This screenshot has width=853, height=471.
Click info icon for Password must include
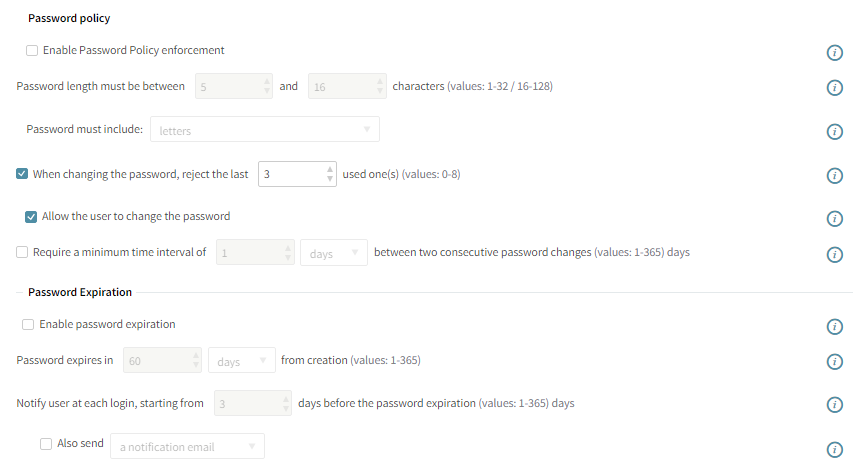point(834,132)
